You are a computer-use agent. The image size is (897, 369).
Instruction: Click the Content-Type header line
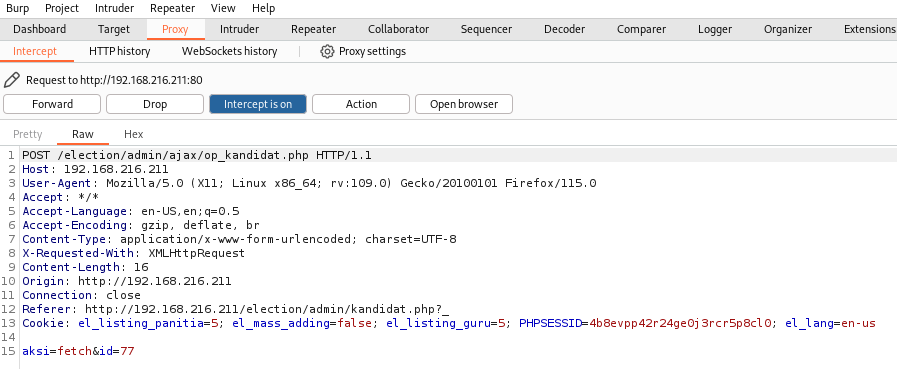(239, 239)
